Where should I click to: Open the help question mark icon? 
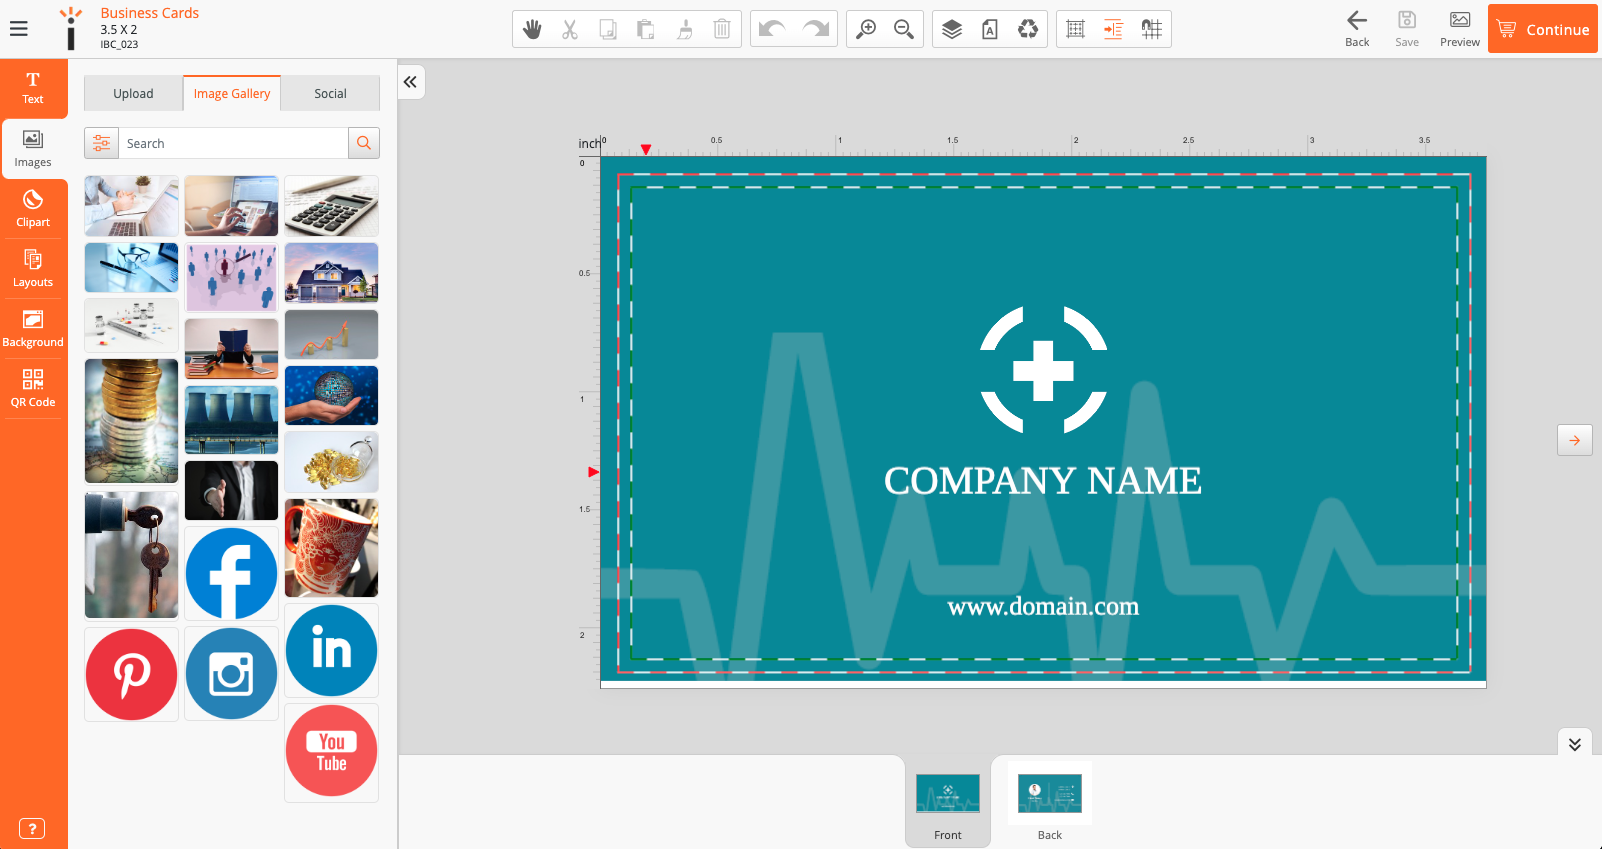pyautogui.click(x=32, y=828)
